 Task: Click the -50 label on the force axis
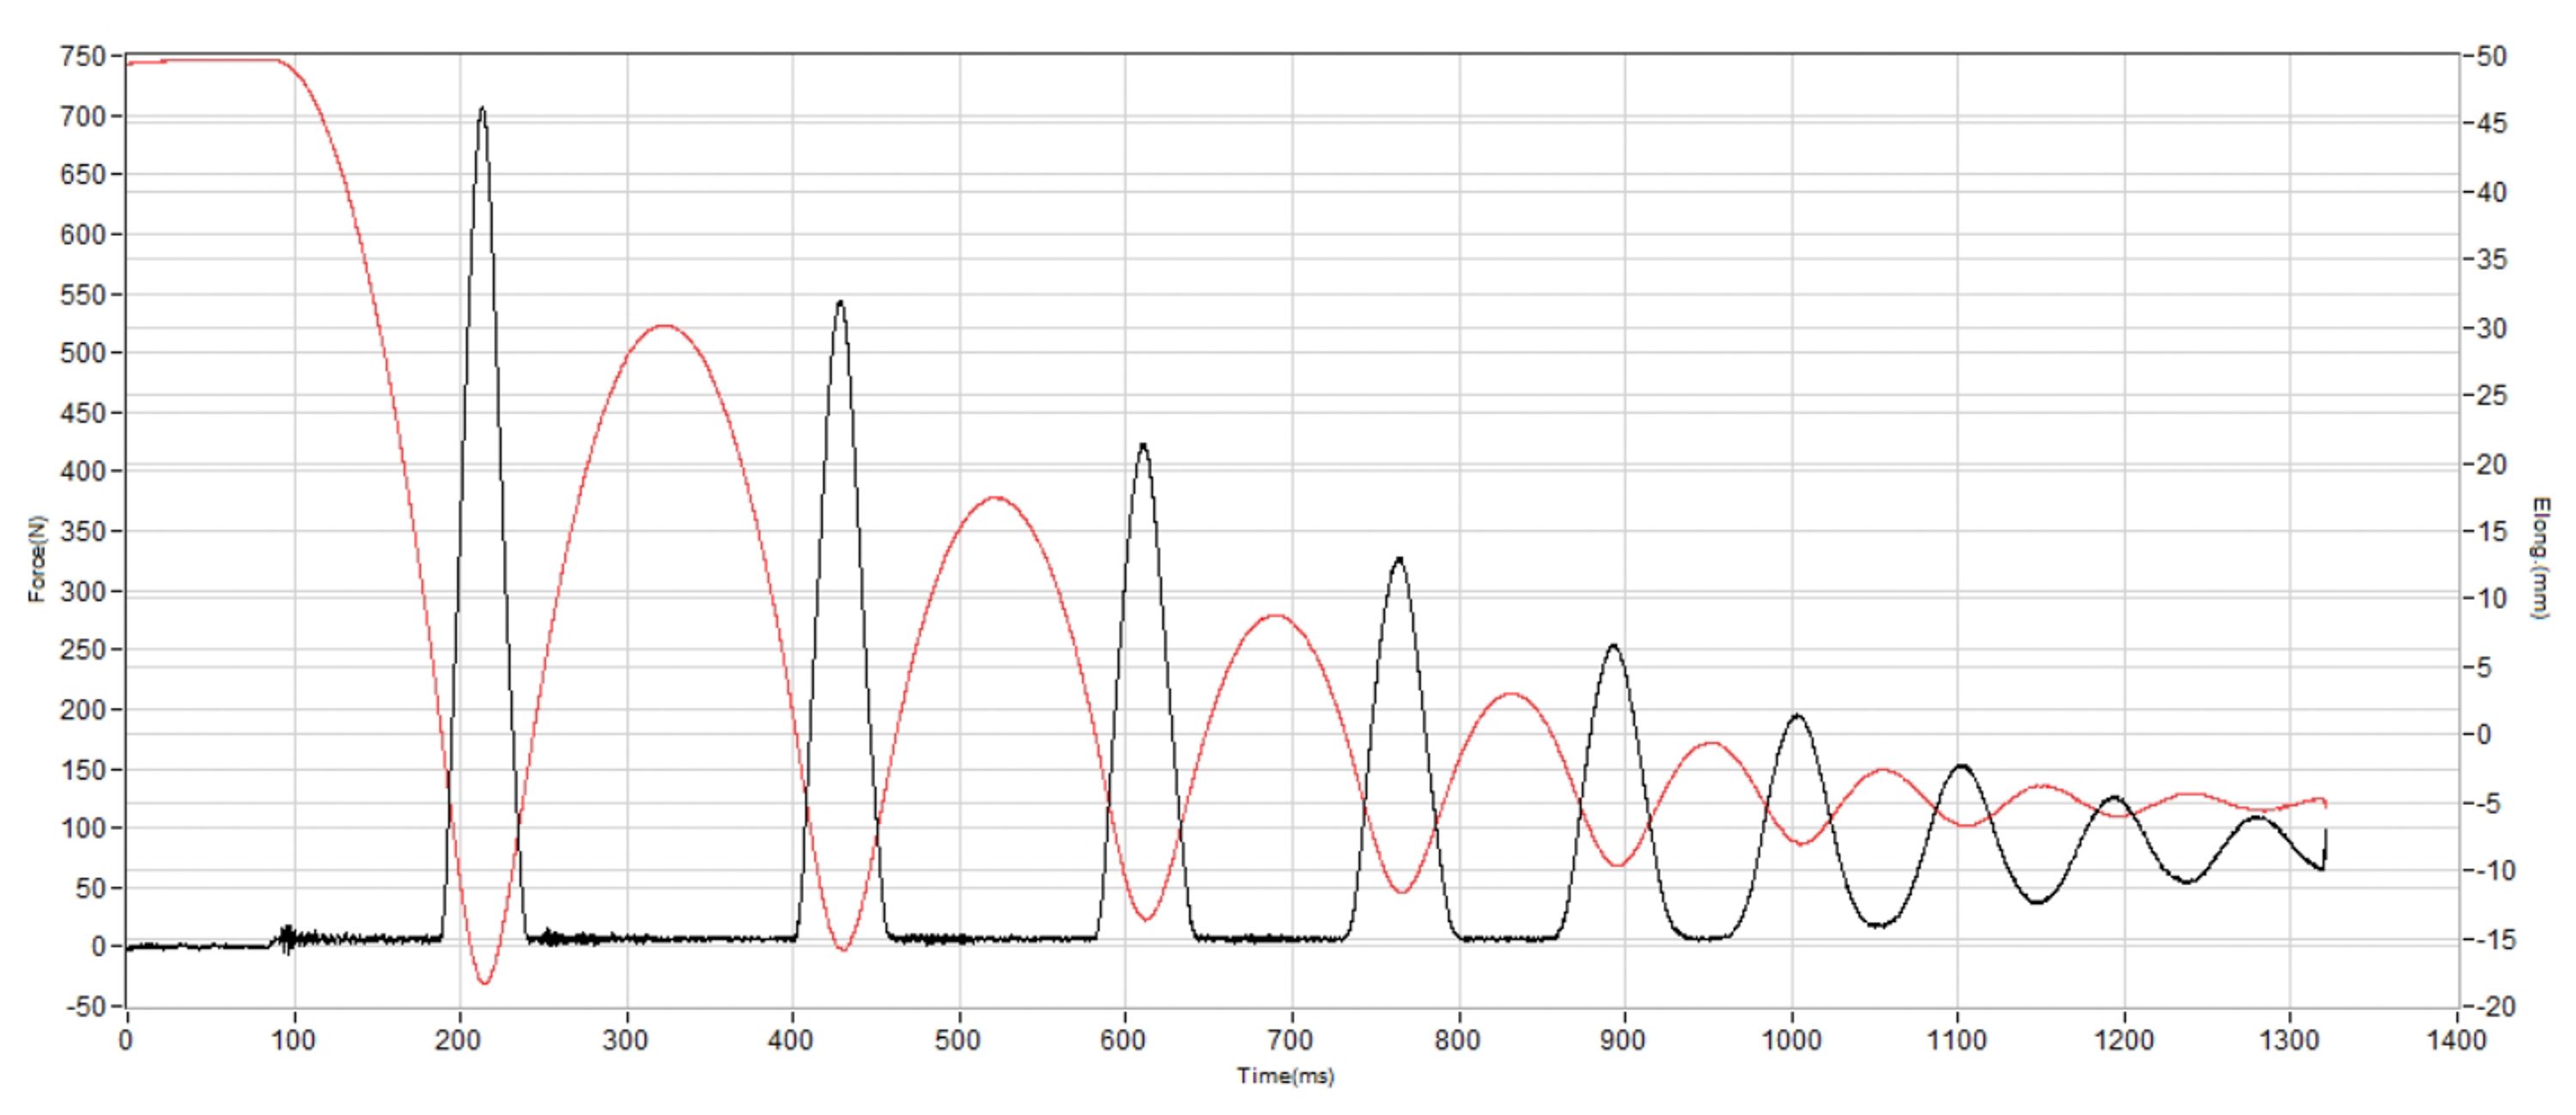point(85,1007)
